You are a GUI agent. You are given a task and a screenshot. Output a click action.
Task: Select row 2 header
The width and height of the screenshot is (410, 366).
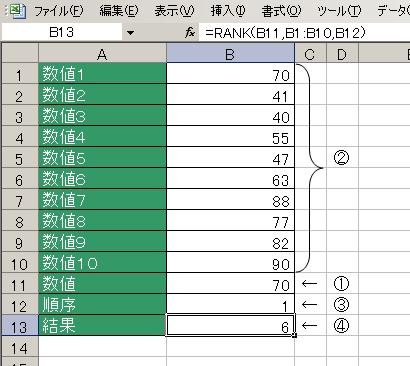(x=20, y=95)
